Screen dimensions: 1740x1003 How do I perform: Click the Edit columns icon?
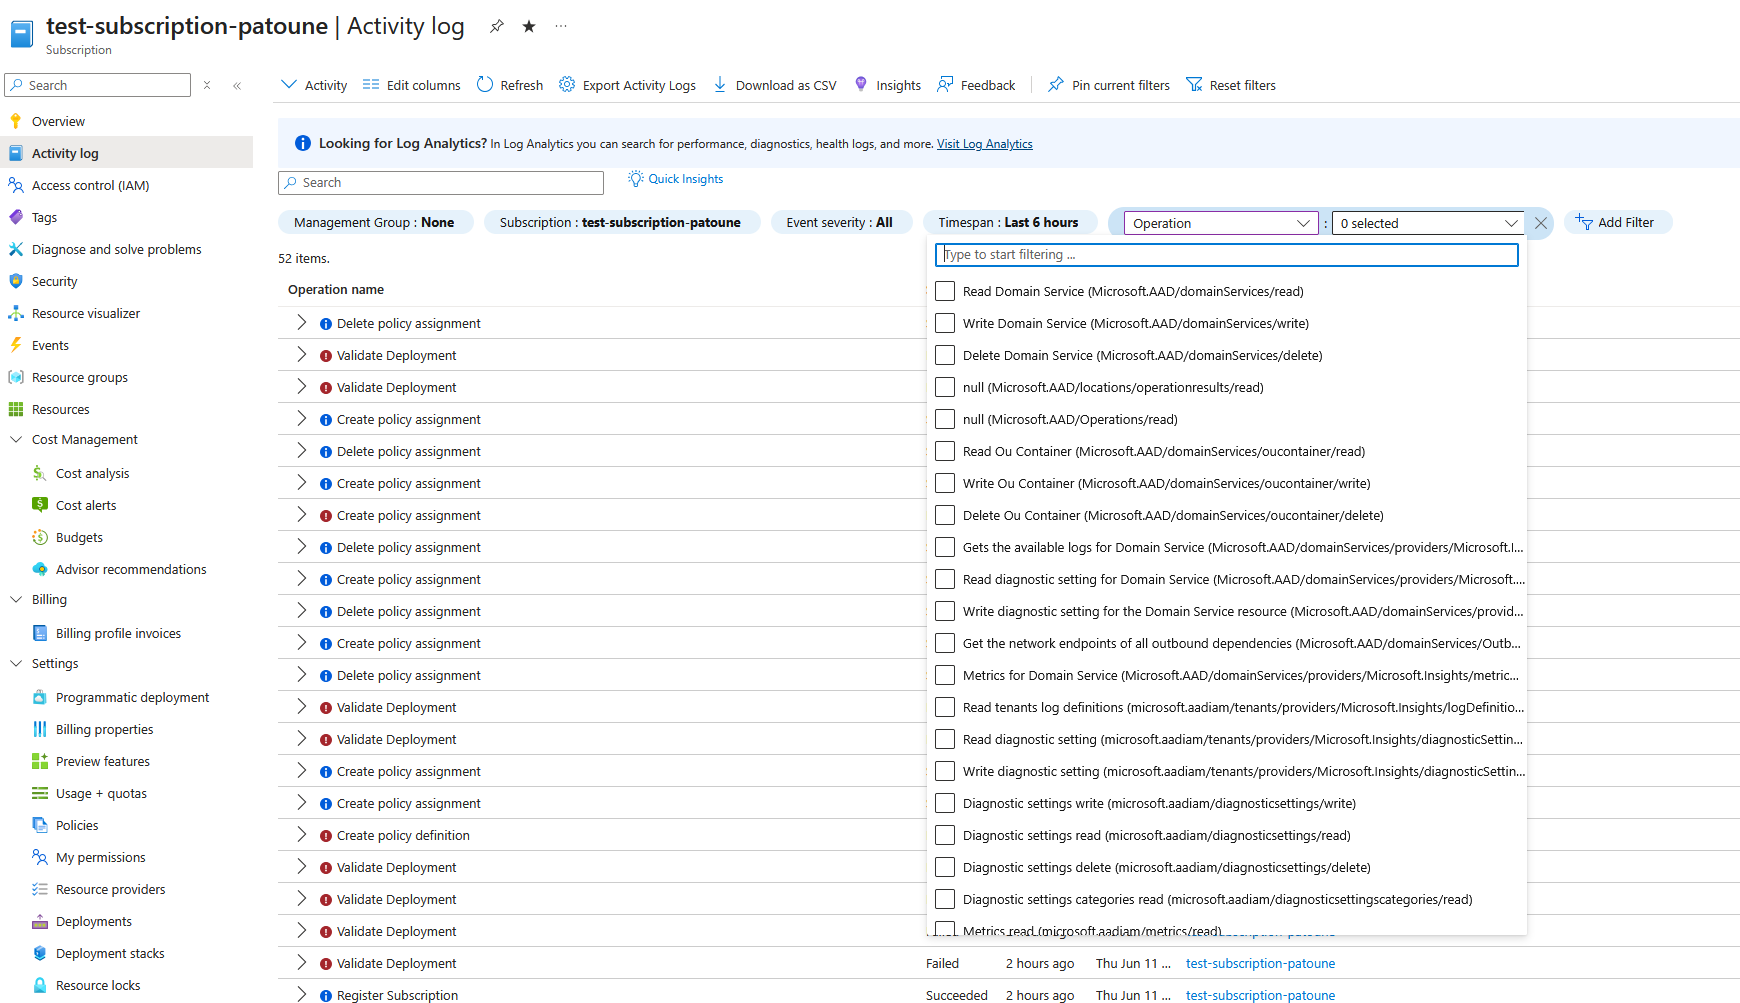371,85
